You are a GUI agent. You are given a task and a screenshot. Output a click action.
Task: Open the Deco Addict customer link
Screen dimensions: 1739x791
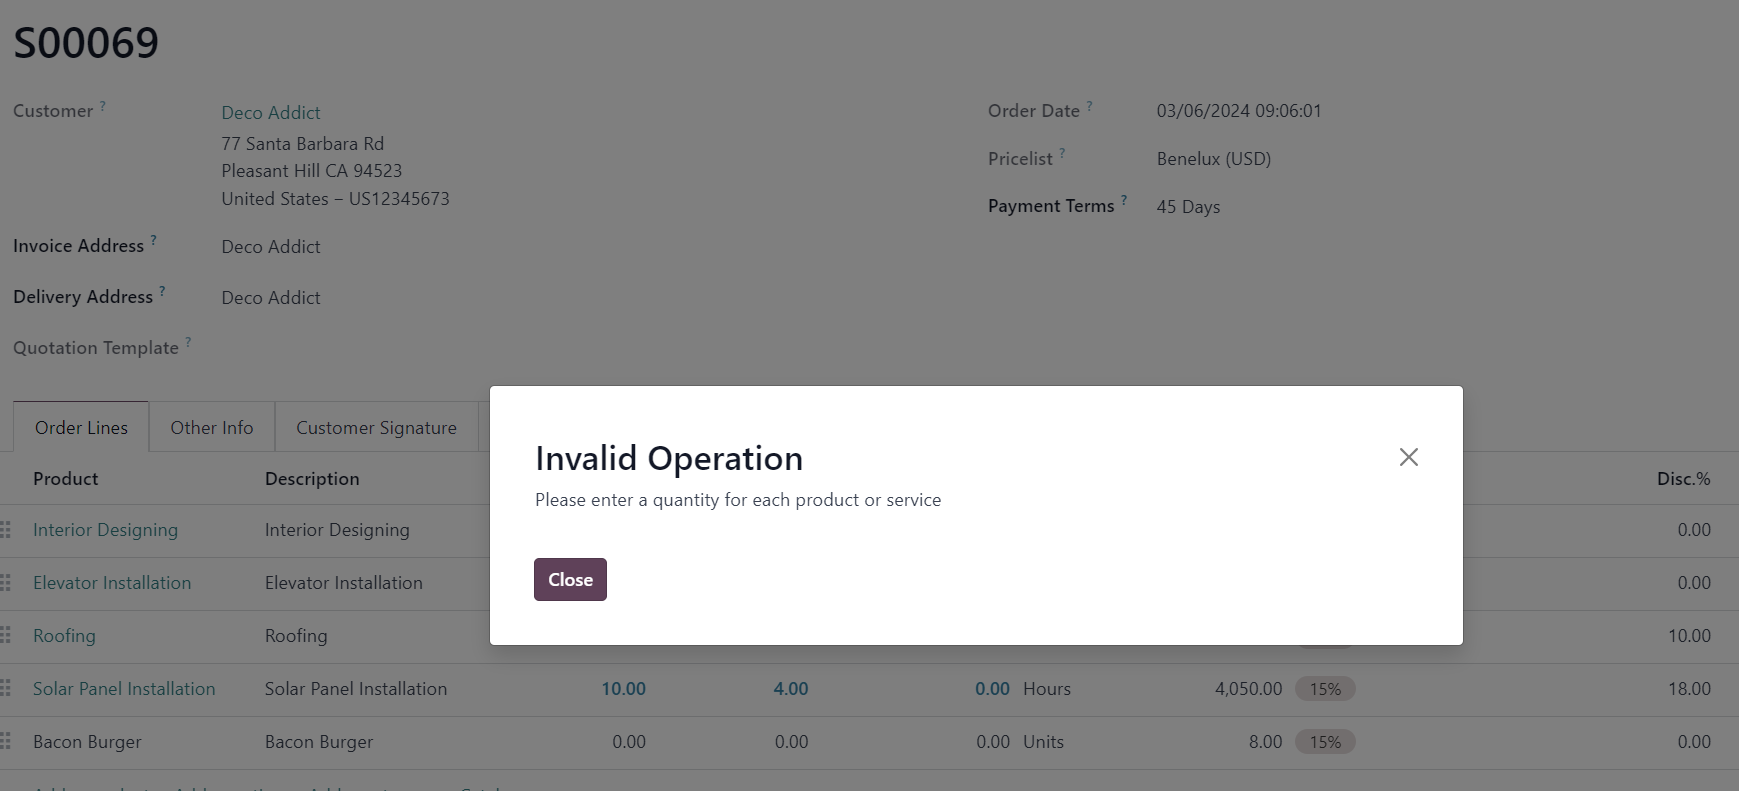point(271,113)
